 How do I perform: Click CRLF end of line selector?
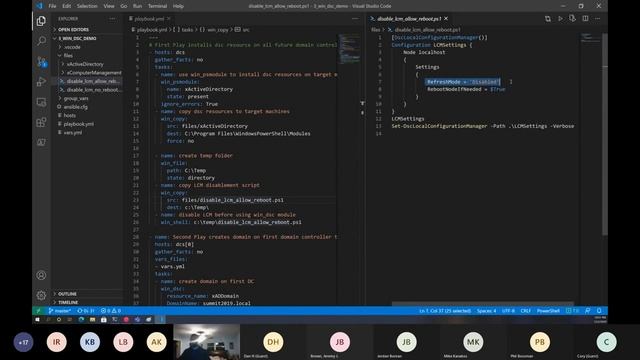tap(526, 311)
